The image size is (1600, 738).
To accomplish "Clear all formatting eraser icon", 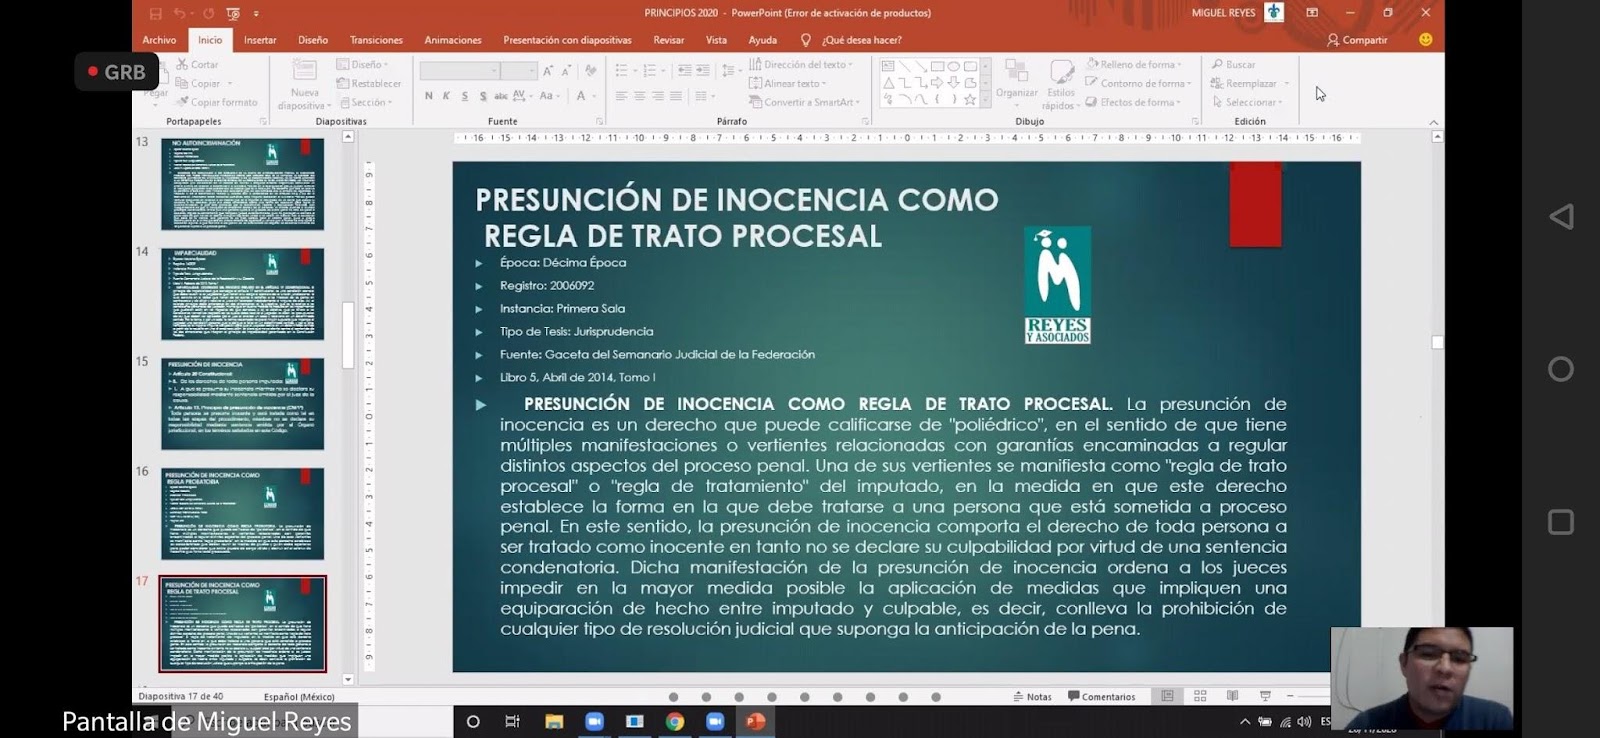I will tap(591, 71).
